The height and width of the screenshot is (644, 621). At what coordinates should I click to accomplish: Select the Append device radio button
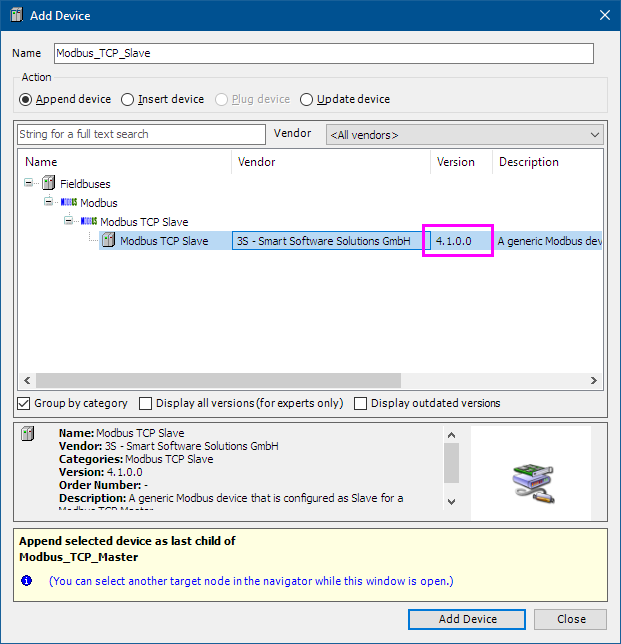click(x=25, y=100)
